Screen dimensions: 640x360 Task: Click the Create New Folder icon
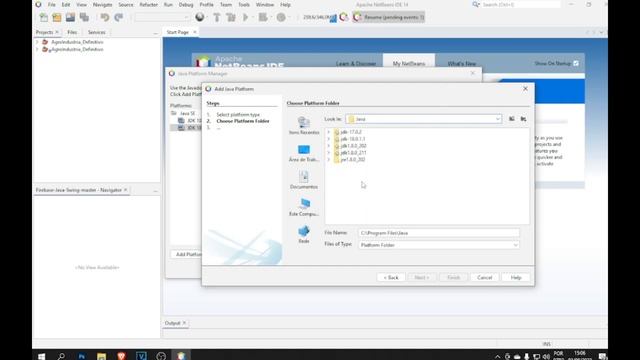523,119
